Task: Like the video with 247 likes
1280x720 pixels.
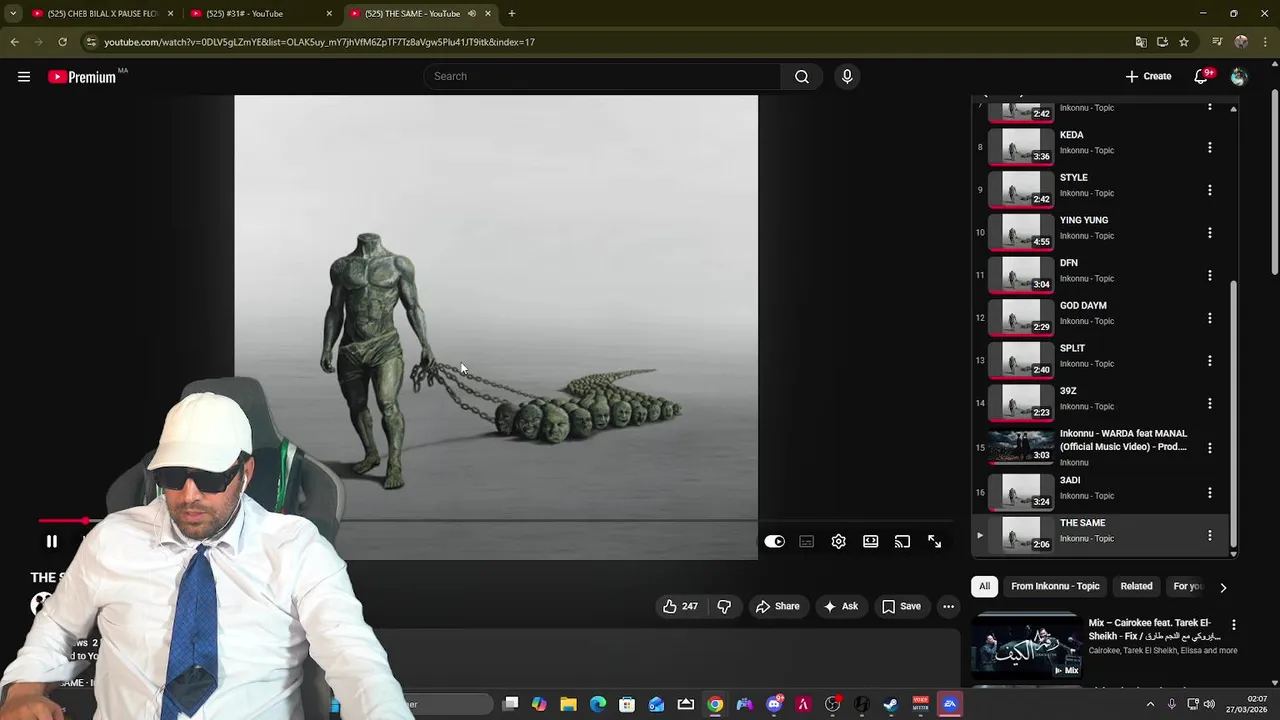Action: [x=680, y=606]
